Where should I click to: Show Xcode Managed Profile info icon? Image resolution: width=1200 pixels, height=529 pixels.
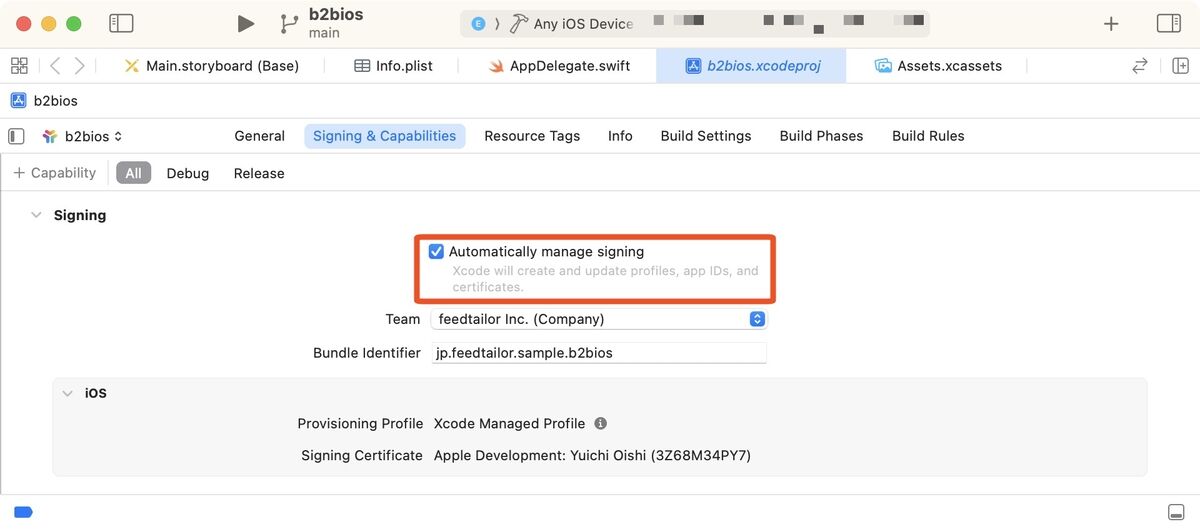tap(601, 423)
